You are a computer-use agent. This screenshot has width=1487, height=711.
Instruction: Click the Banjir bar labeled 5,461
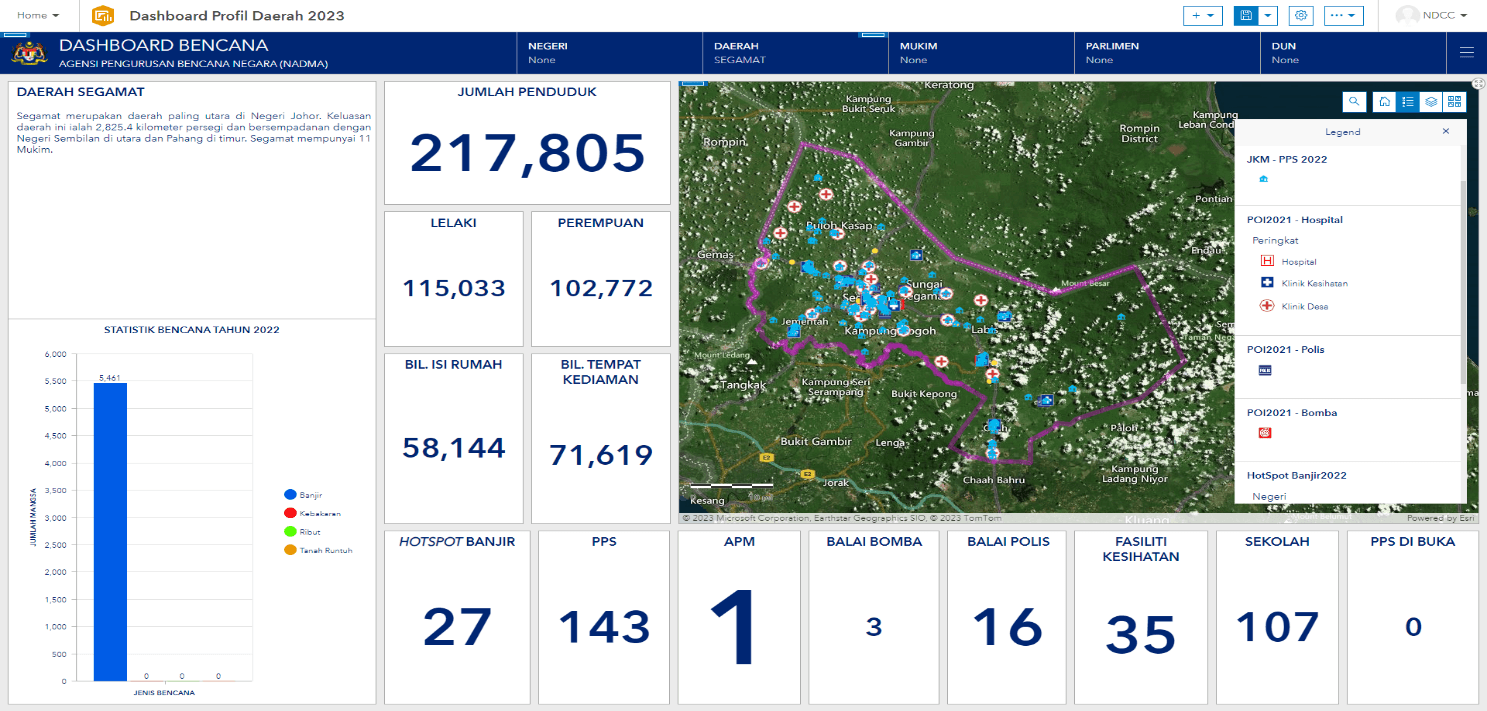110,532
